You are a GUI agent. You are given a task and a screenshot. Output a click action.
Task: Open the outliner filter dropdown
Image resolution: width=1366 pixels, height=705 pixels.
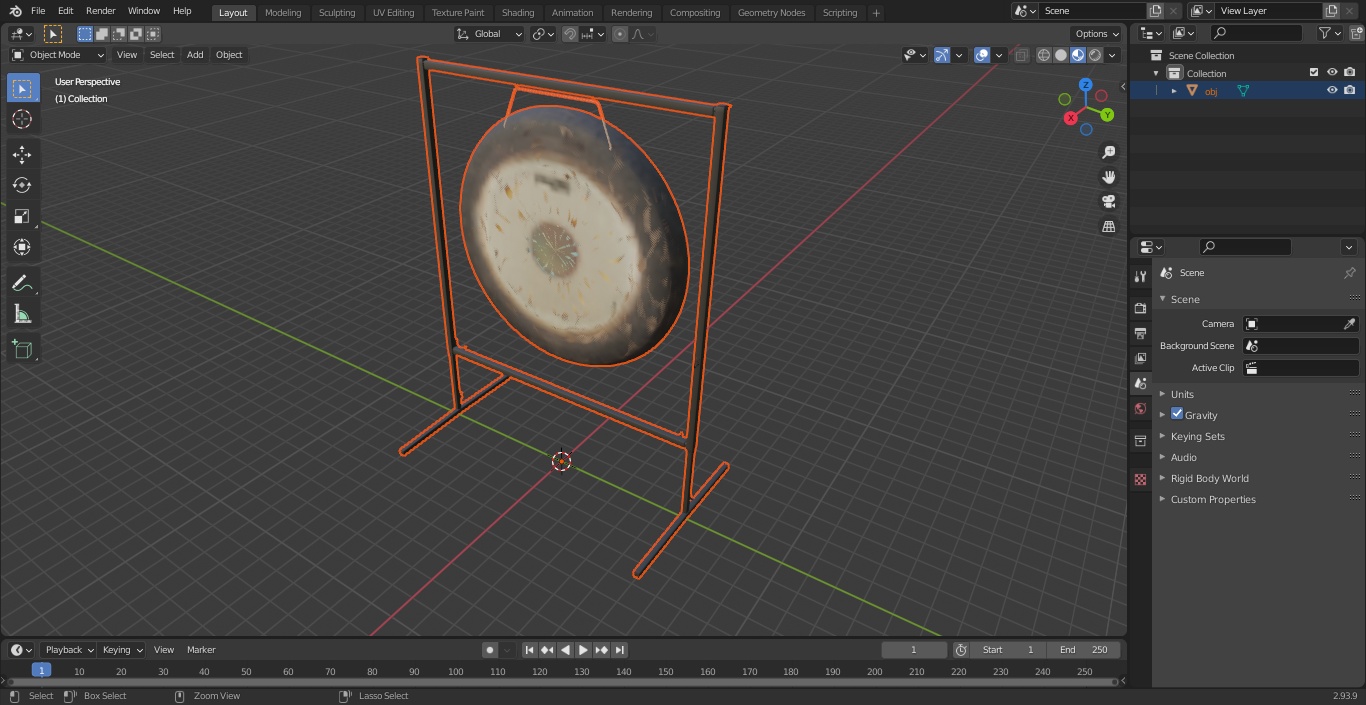[x=1329, y=33]
